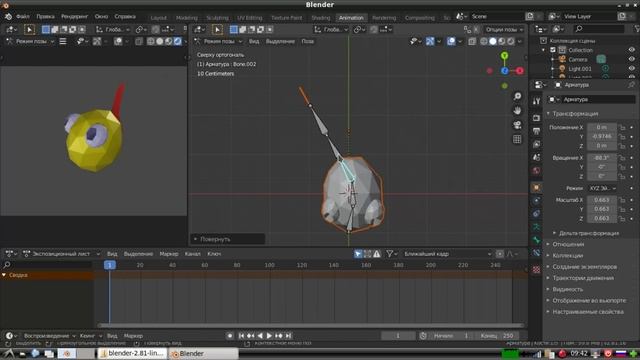Open the Поза menu in main viewport
Viewport: 640px width, 360px height.
coord(307,41)
